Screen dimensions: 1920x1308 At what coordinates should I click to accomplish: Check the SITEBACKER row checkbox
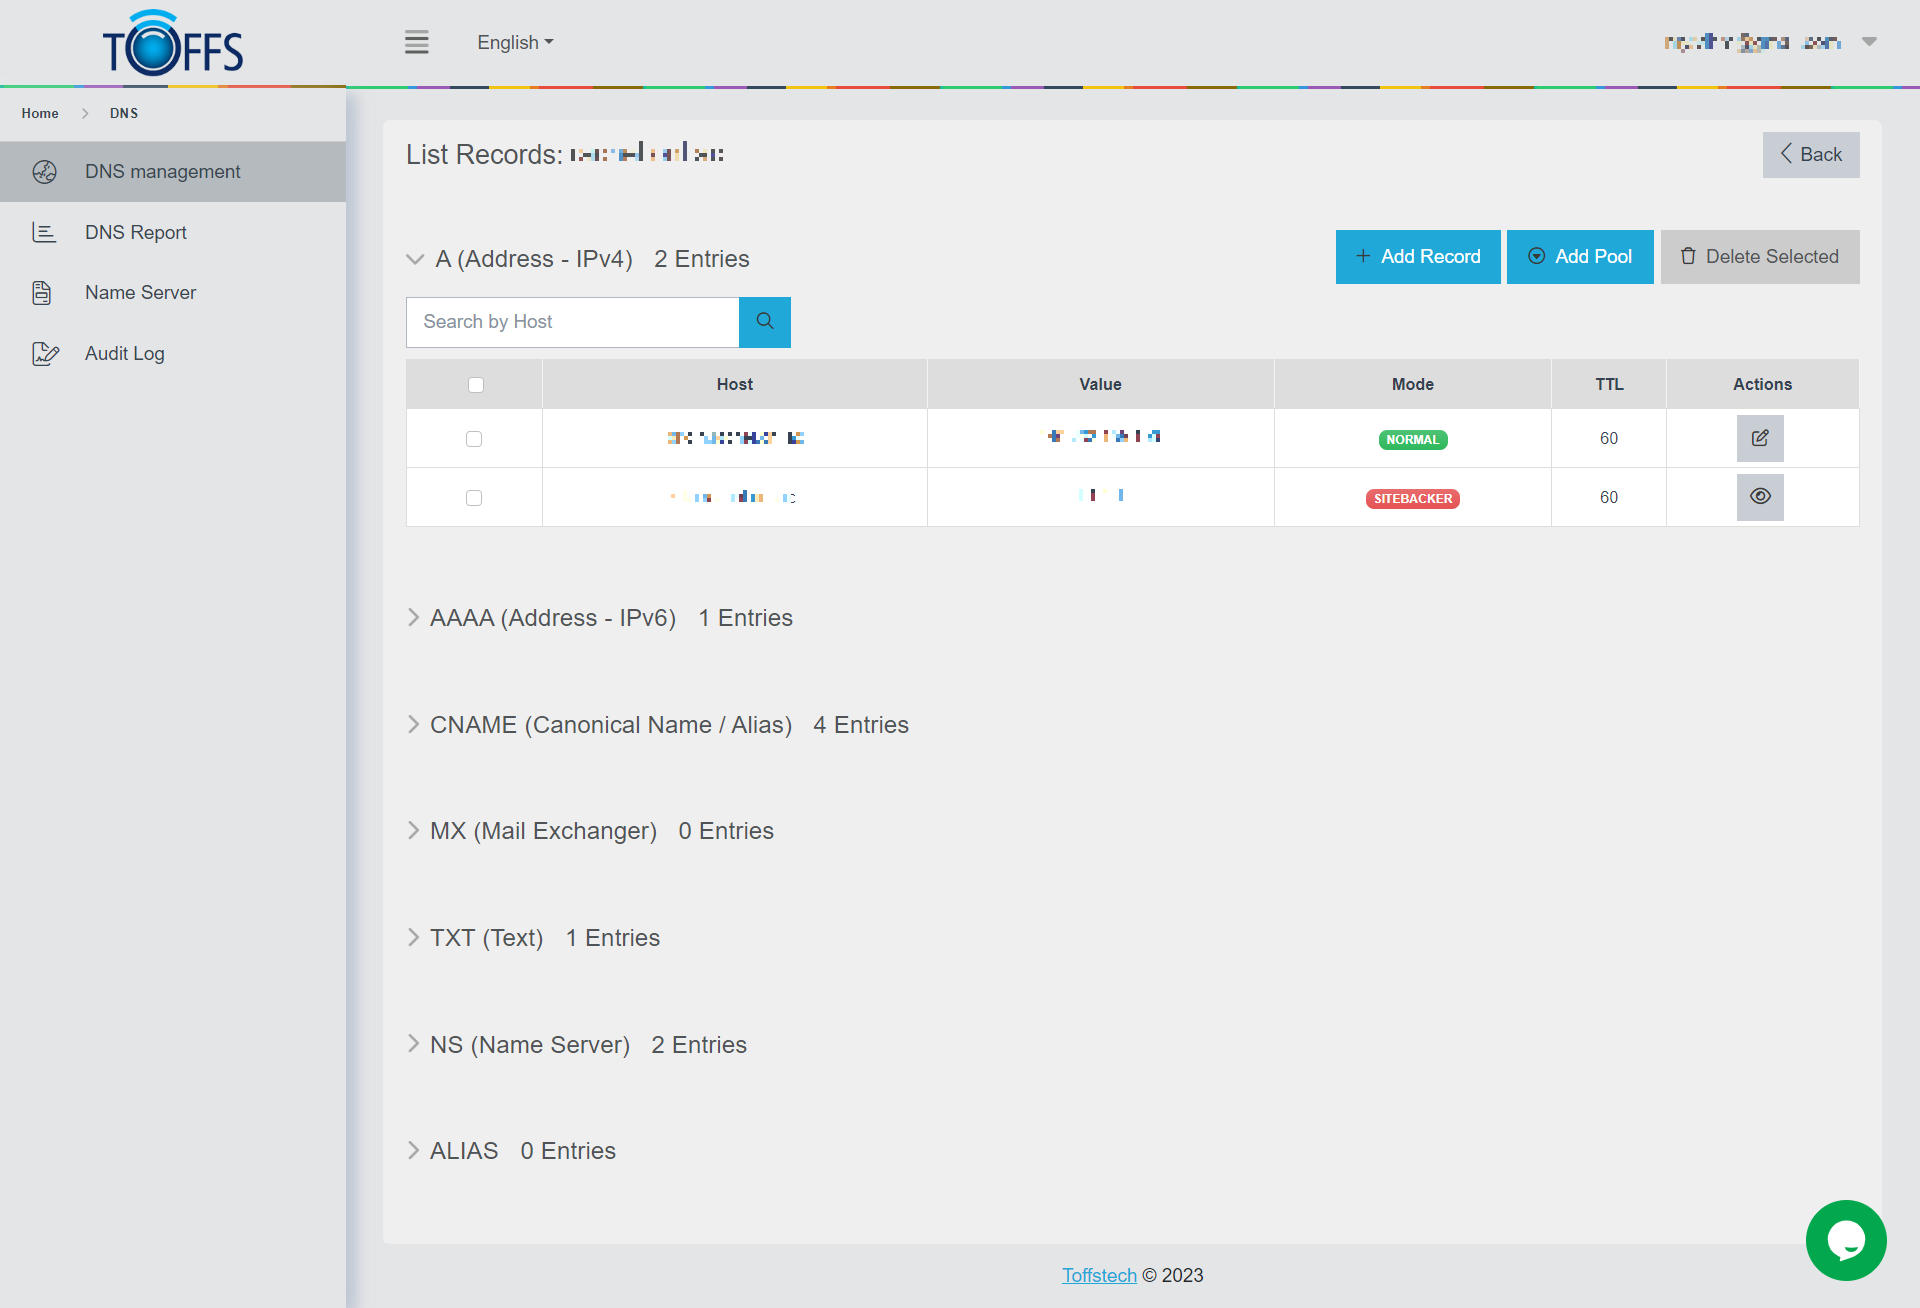click(x=474, y=498)
